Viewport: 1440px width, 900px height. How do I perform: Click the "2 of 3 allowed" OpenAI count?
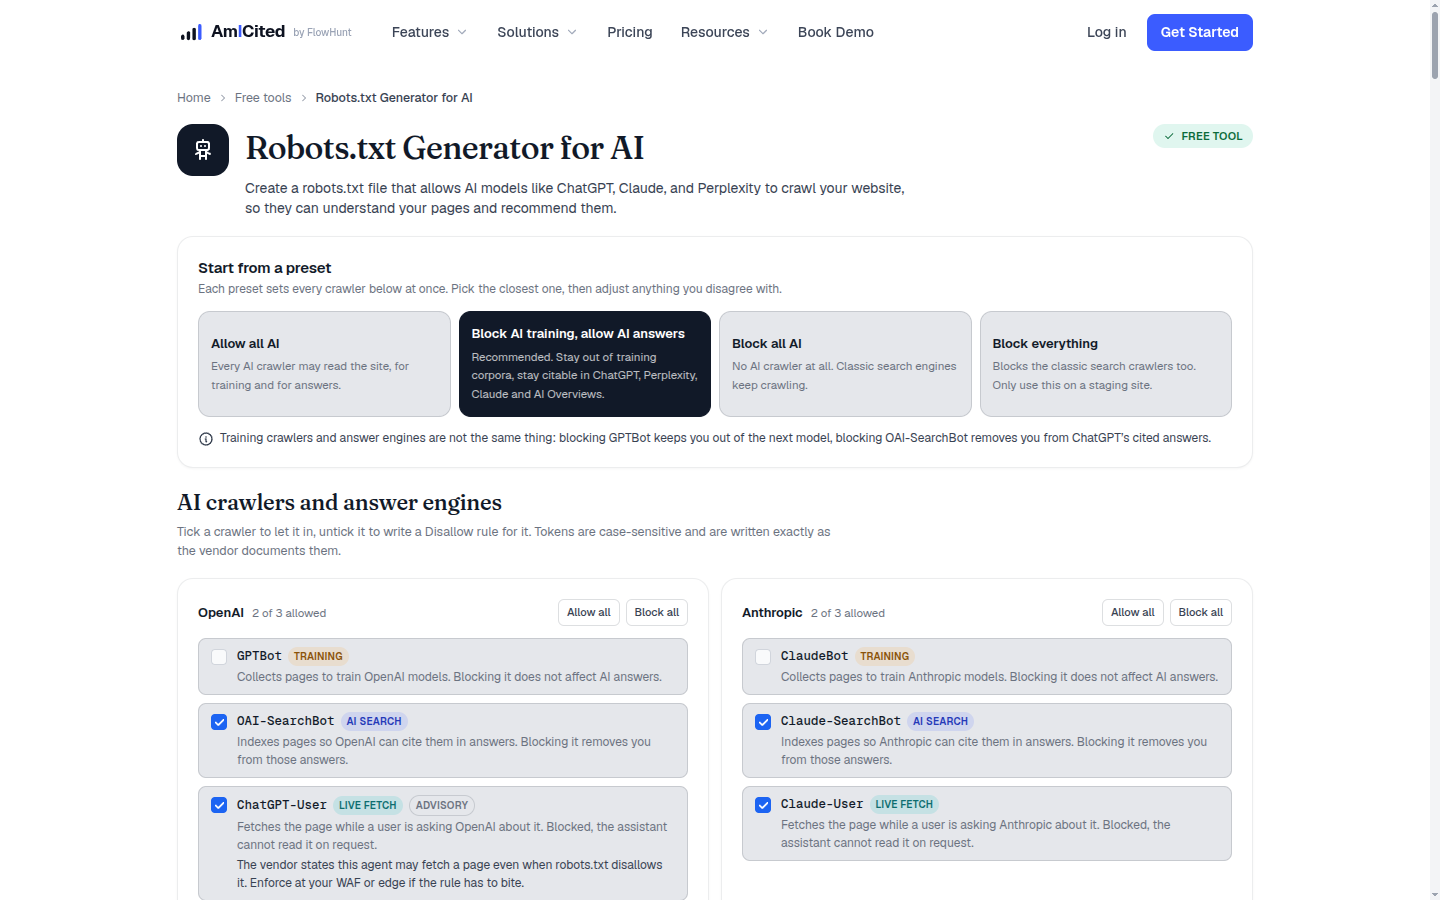pos(289,613)
